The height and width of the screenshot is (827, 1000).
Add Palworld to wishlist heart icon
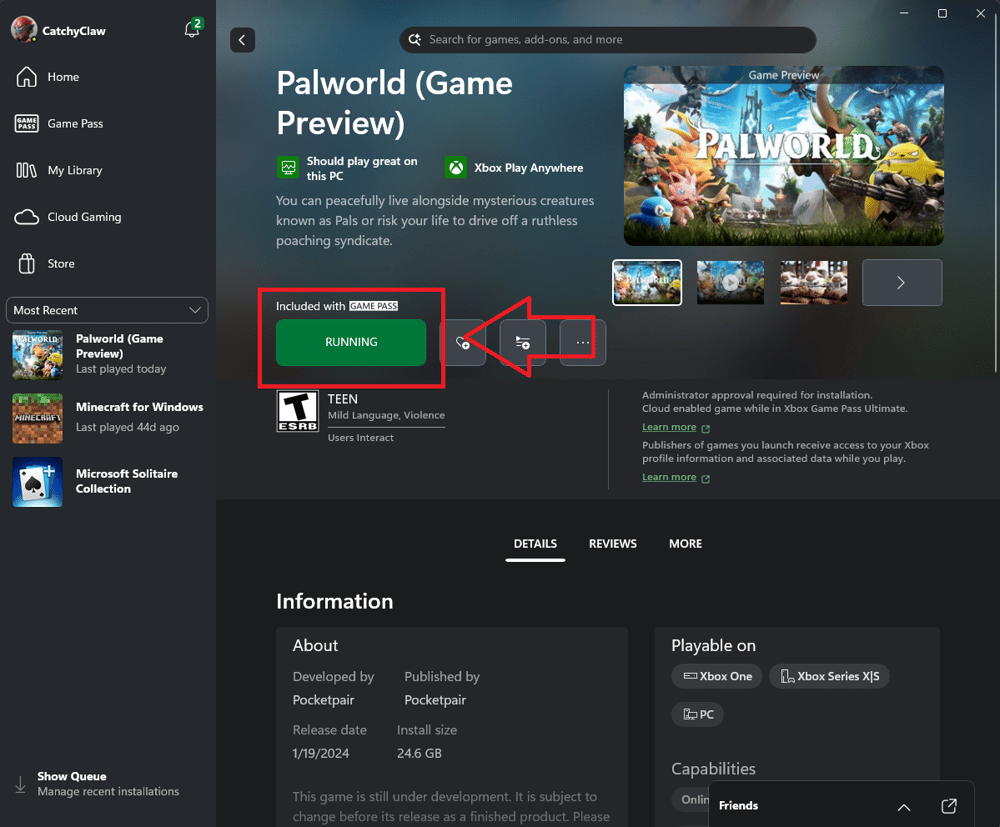462,343
